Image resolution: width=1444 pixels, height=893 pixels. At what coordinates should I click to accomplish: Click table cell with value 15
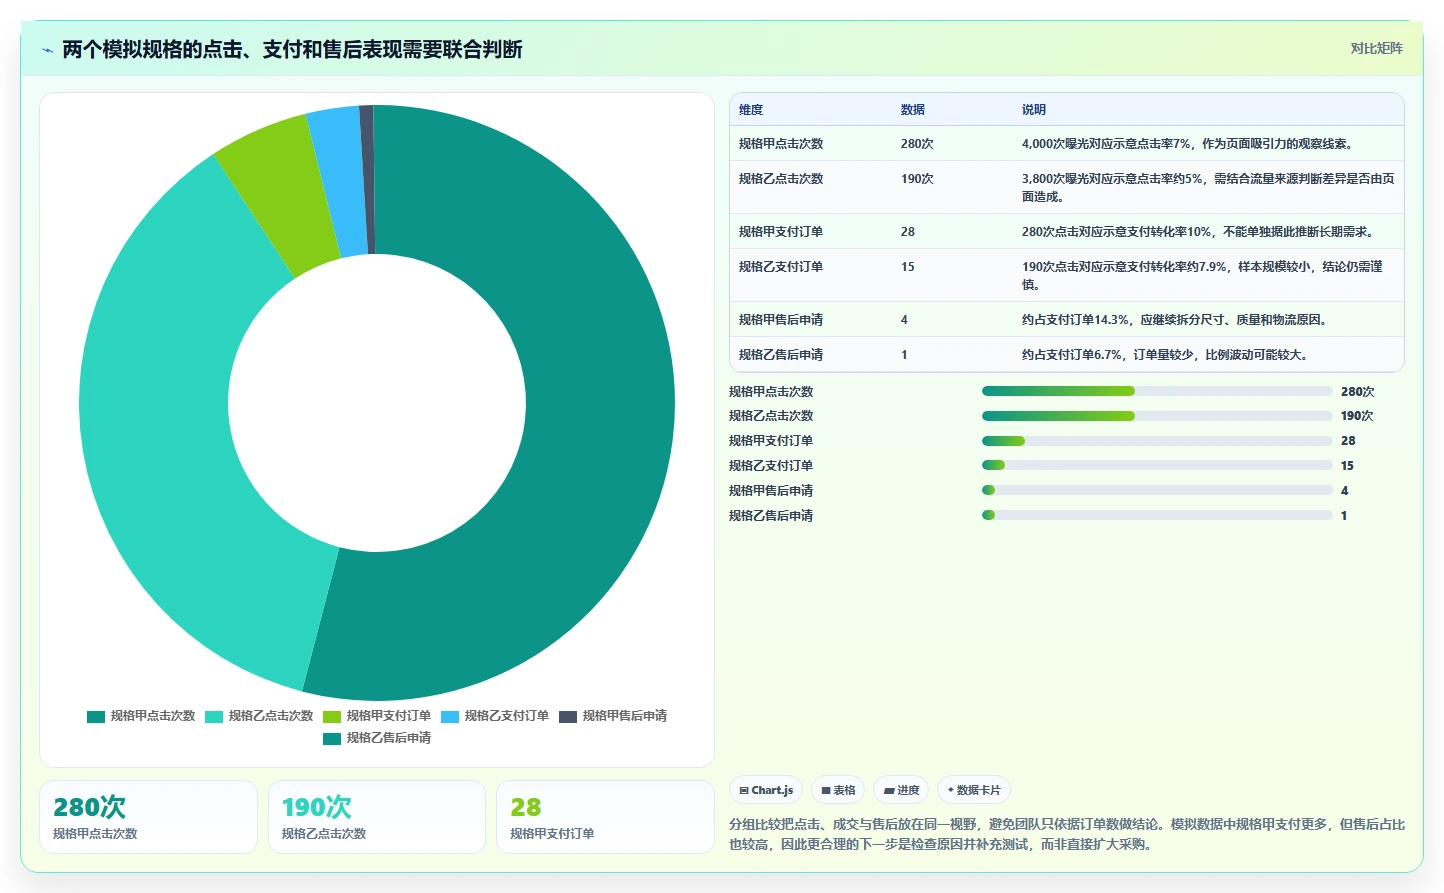pyautogui.click(x=908, y=267)
